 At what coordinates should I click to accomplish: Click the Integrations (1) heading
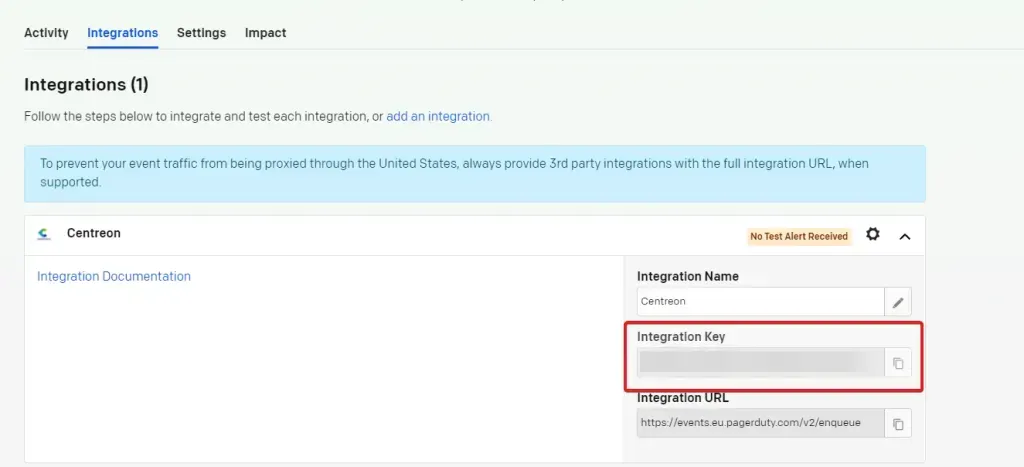pos(86,84)
